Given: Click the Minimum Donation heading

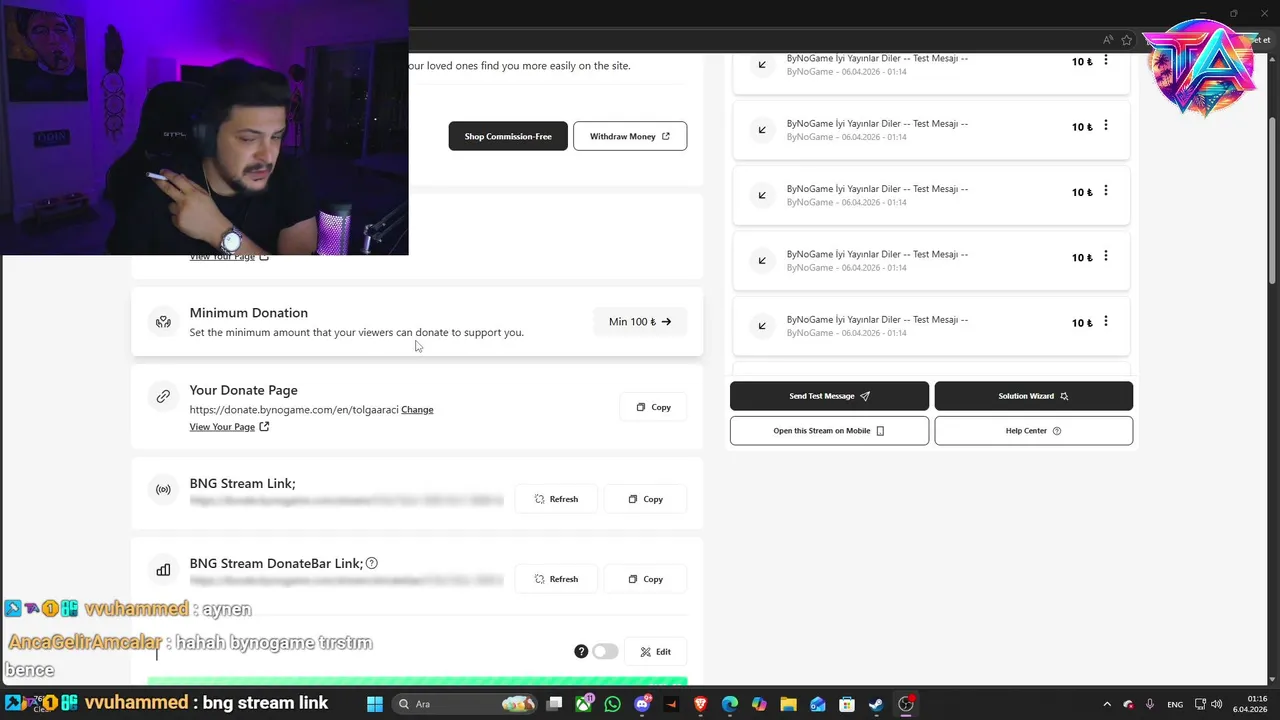Looking at the screenshot, I should click(249, 313).
